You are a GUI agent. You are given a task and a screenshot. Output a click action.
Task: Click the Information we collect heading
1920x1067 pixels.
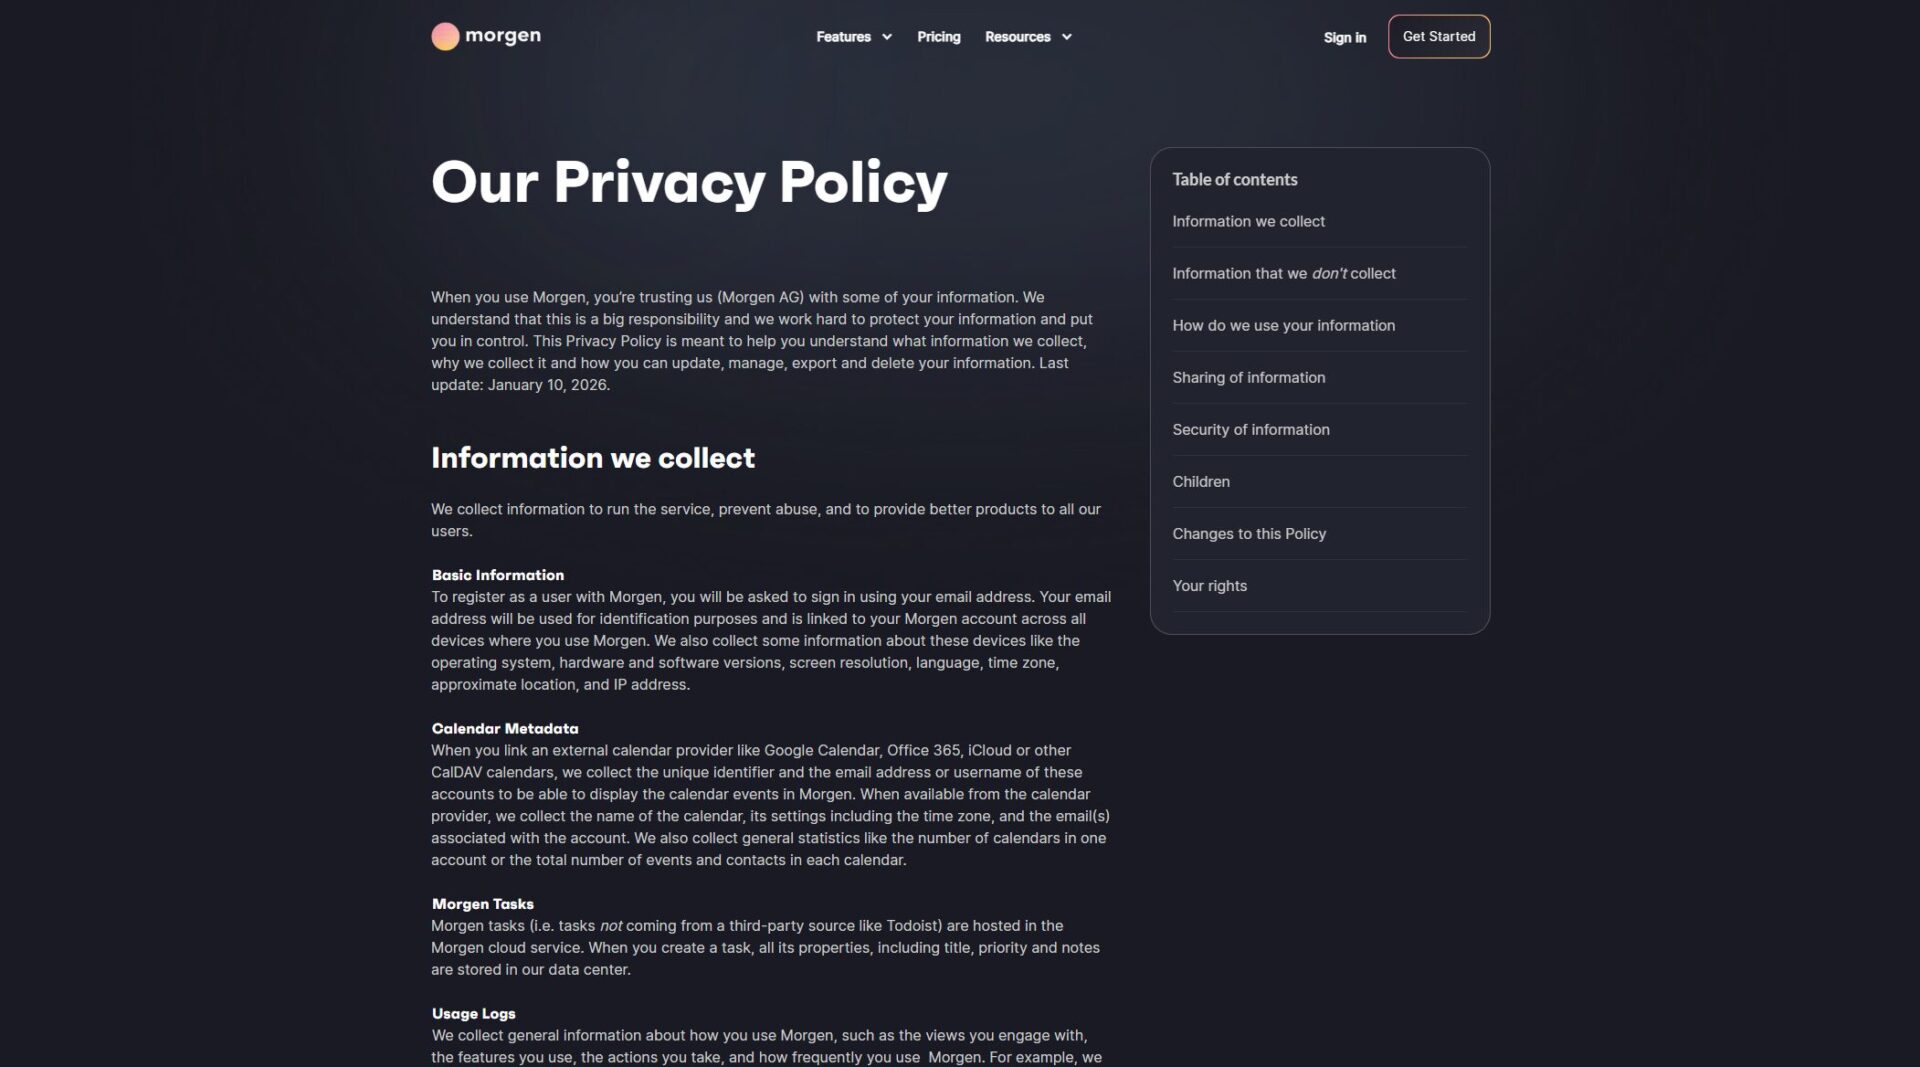(x=593, y=458)
